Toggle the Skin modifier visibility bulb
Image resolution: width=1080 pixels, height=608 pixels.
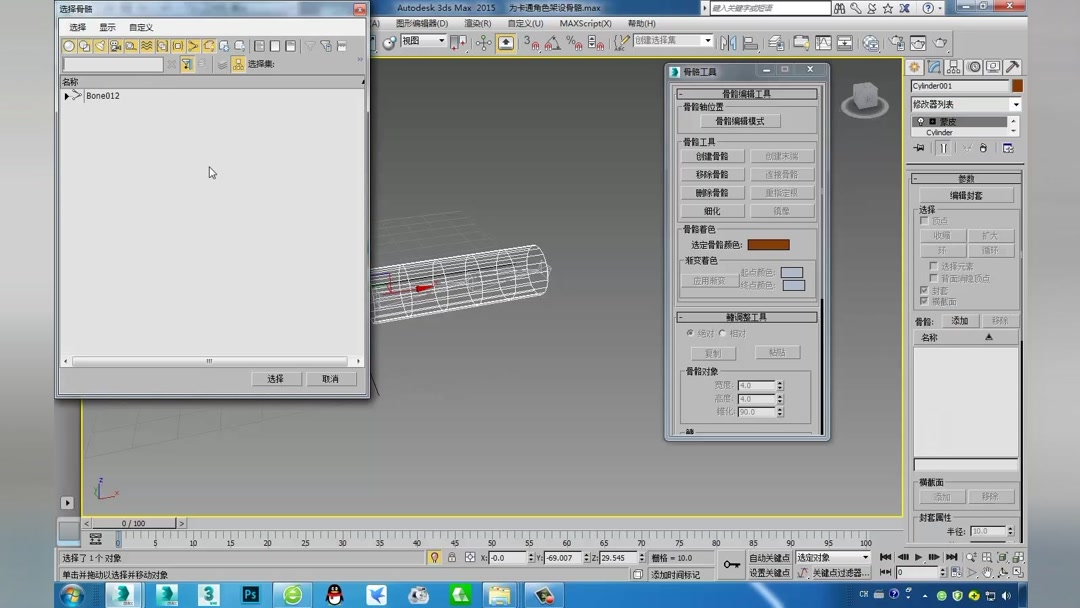pos(921,122)
